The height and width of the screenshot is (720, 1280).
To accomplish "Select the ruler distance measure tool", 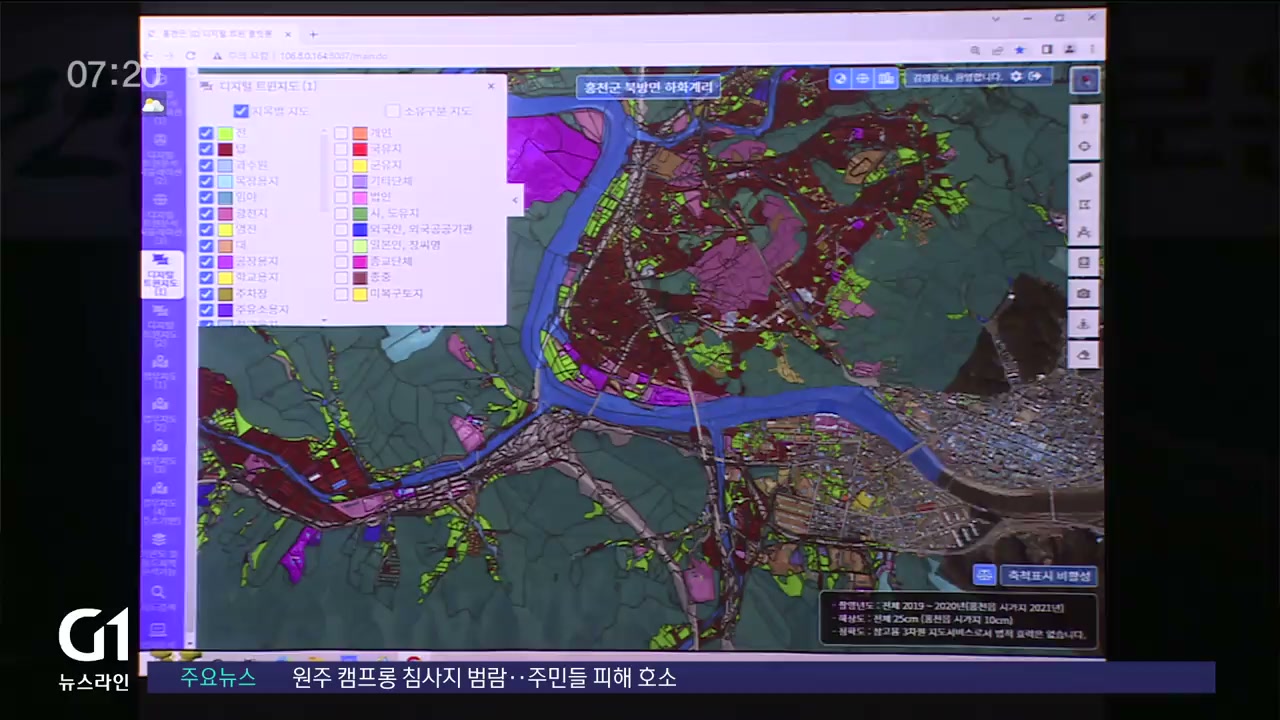I will point(1084,177).
